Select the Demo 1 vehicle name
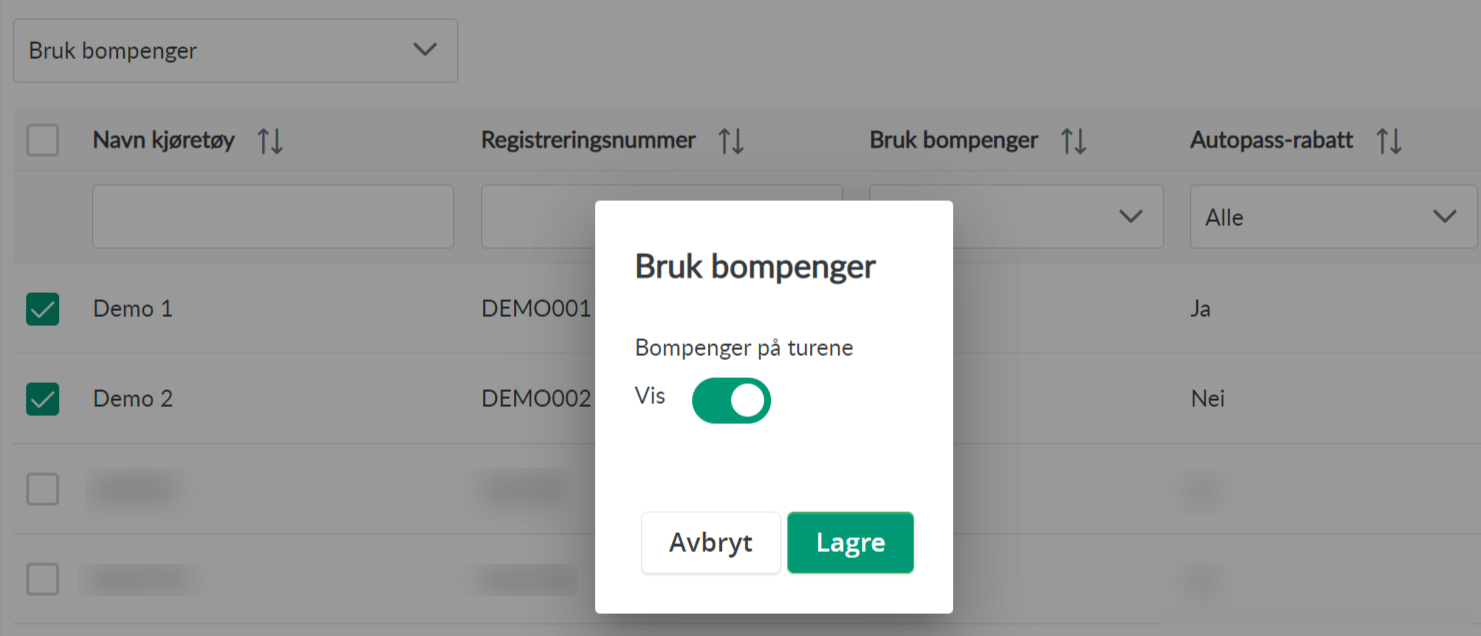 pos(133,309)
